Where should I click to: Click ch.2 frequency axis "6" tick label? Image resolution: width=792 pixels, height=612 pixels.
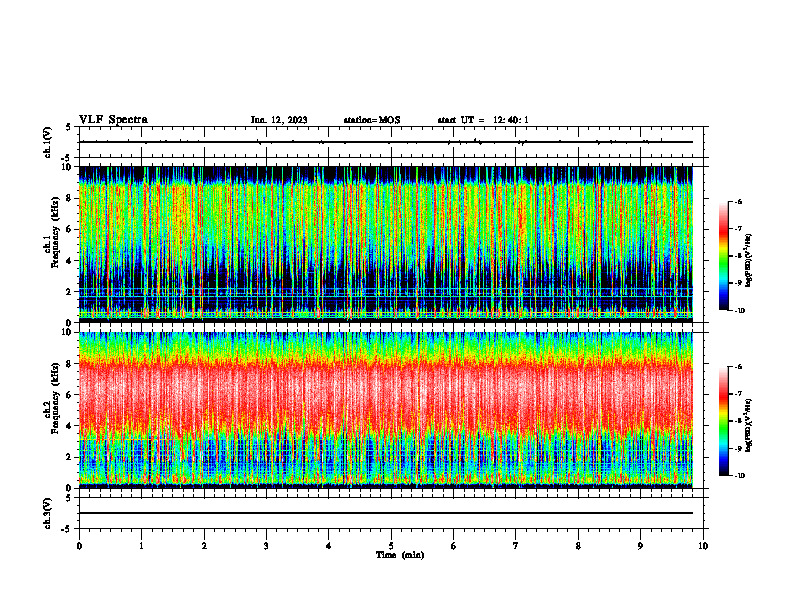[x=70, y=395]
